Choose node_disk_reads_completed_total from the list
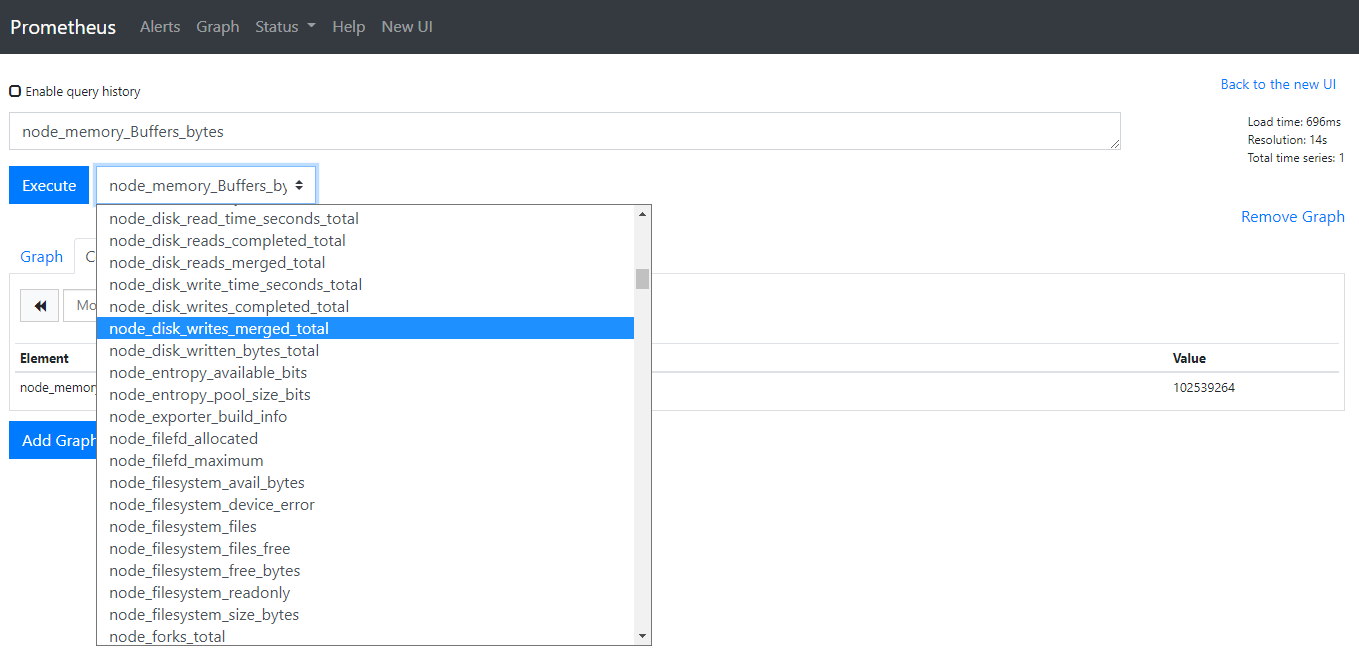Image resolution: width=1359 pixels, height=651 pixels. point(365,240)
